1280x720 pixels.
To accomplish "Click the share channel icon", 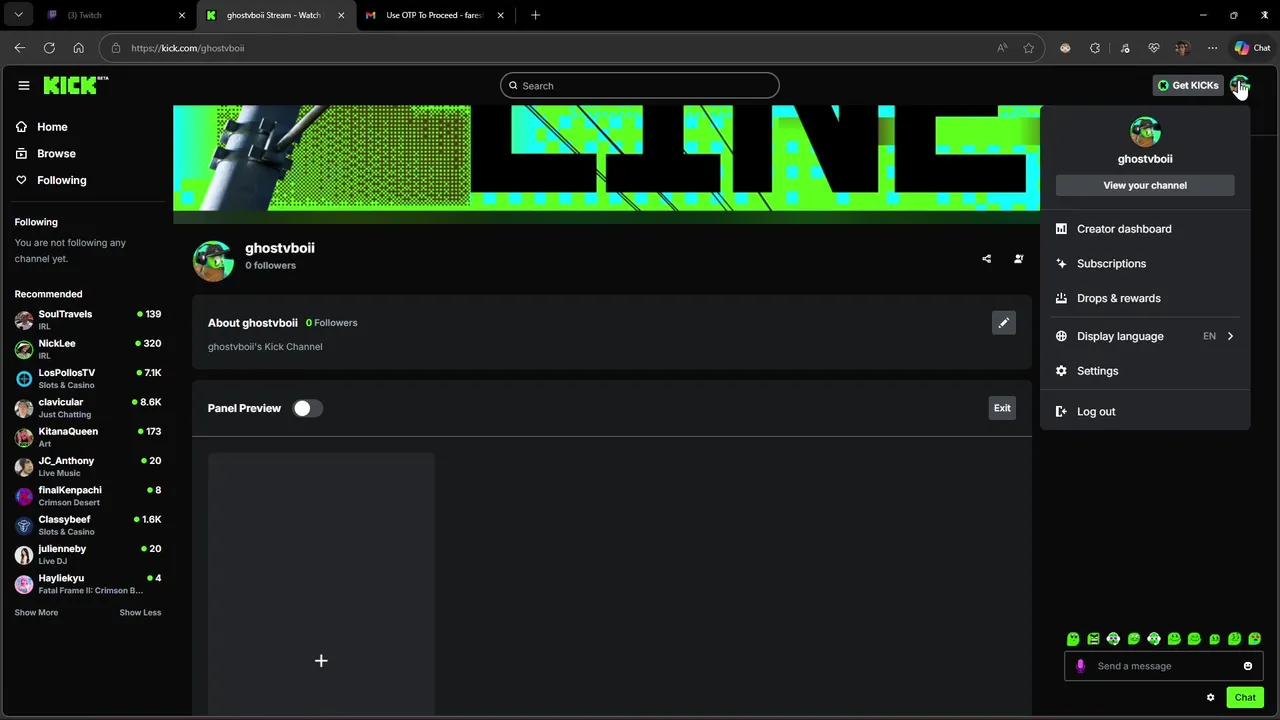I will [x=986, y=259].
